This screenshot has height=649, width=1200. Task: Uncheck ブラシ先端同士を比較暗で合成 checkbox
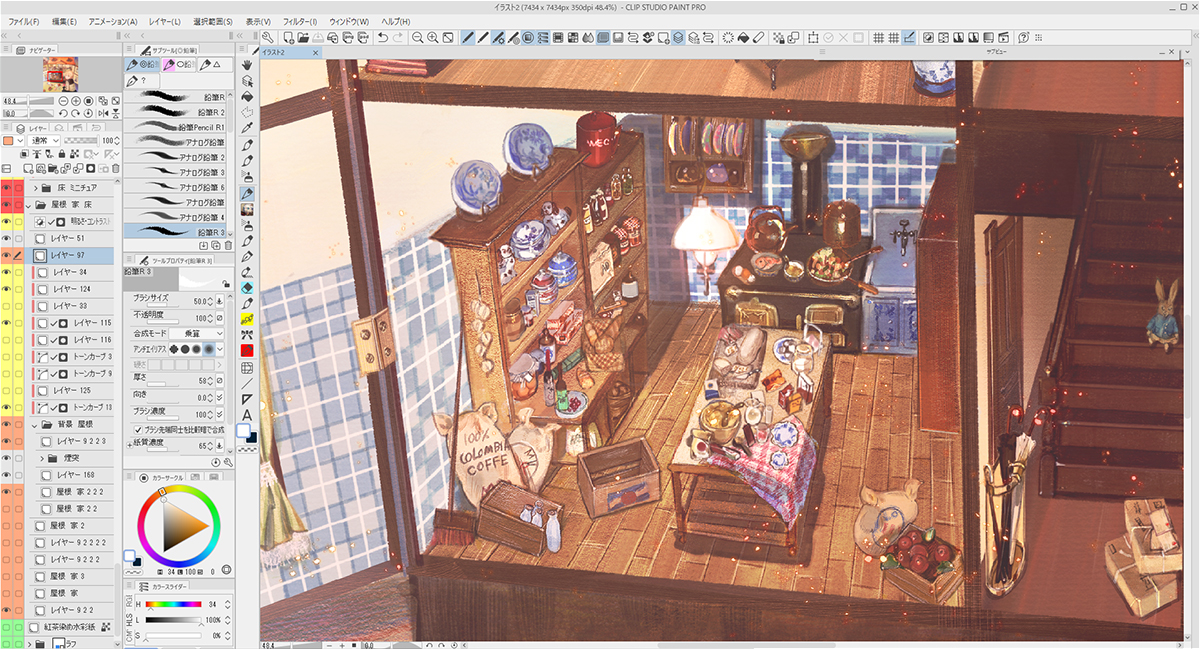coord(138,429)
